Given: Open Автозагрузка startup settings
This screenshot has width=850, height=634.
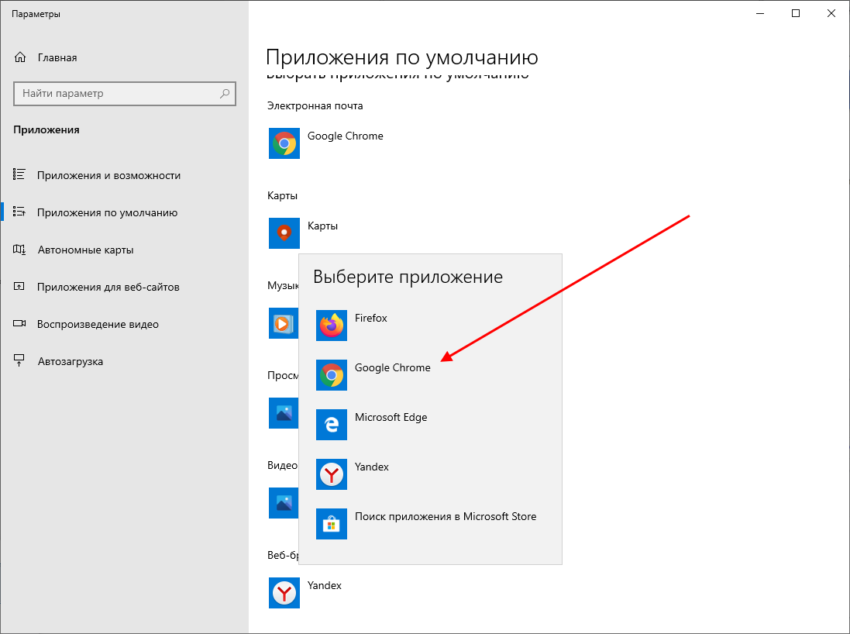Looking at the screenshot, I should pyautogui.click(x=70, y=361).
